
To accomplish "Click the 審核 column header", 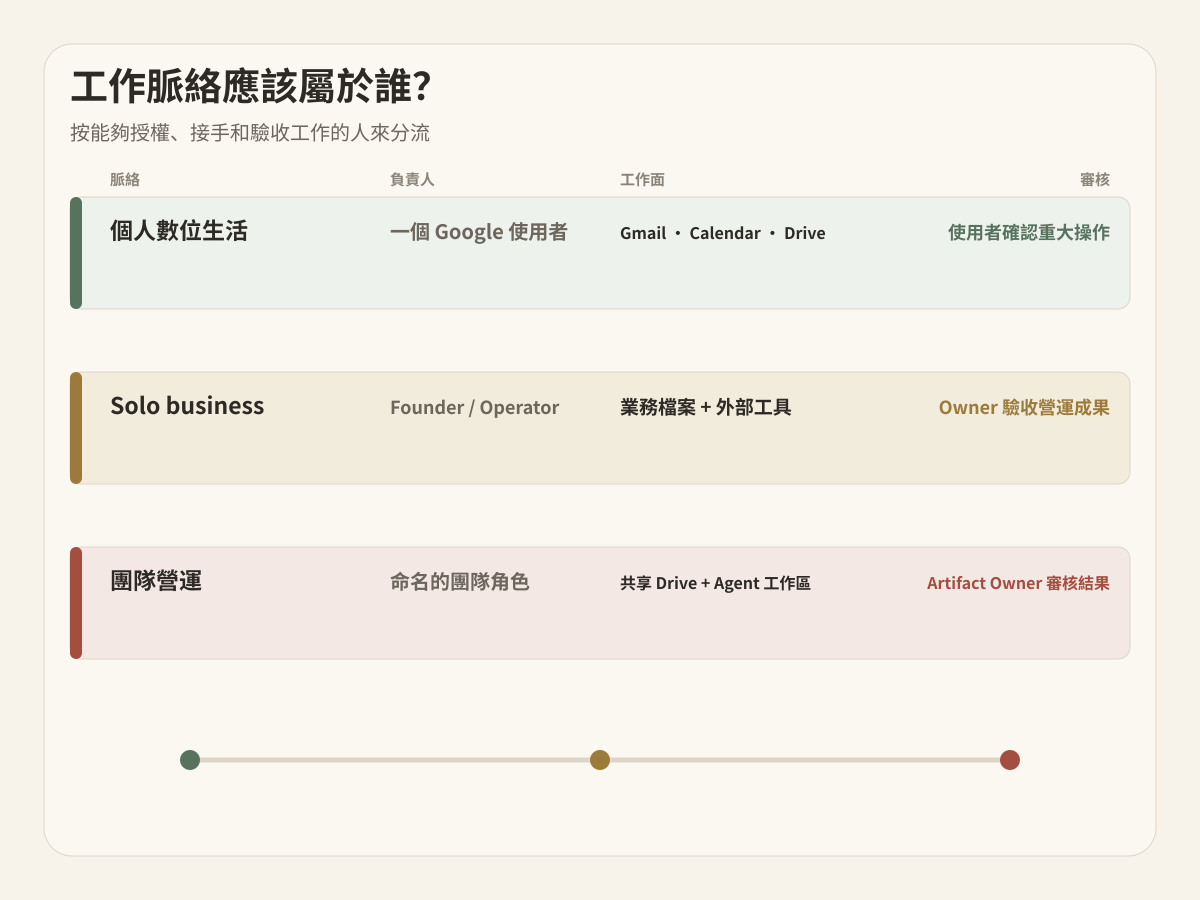I will click(1095, 180).
